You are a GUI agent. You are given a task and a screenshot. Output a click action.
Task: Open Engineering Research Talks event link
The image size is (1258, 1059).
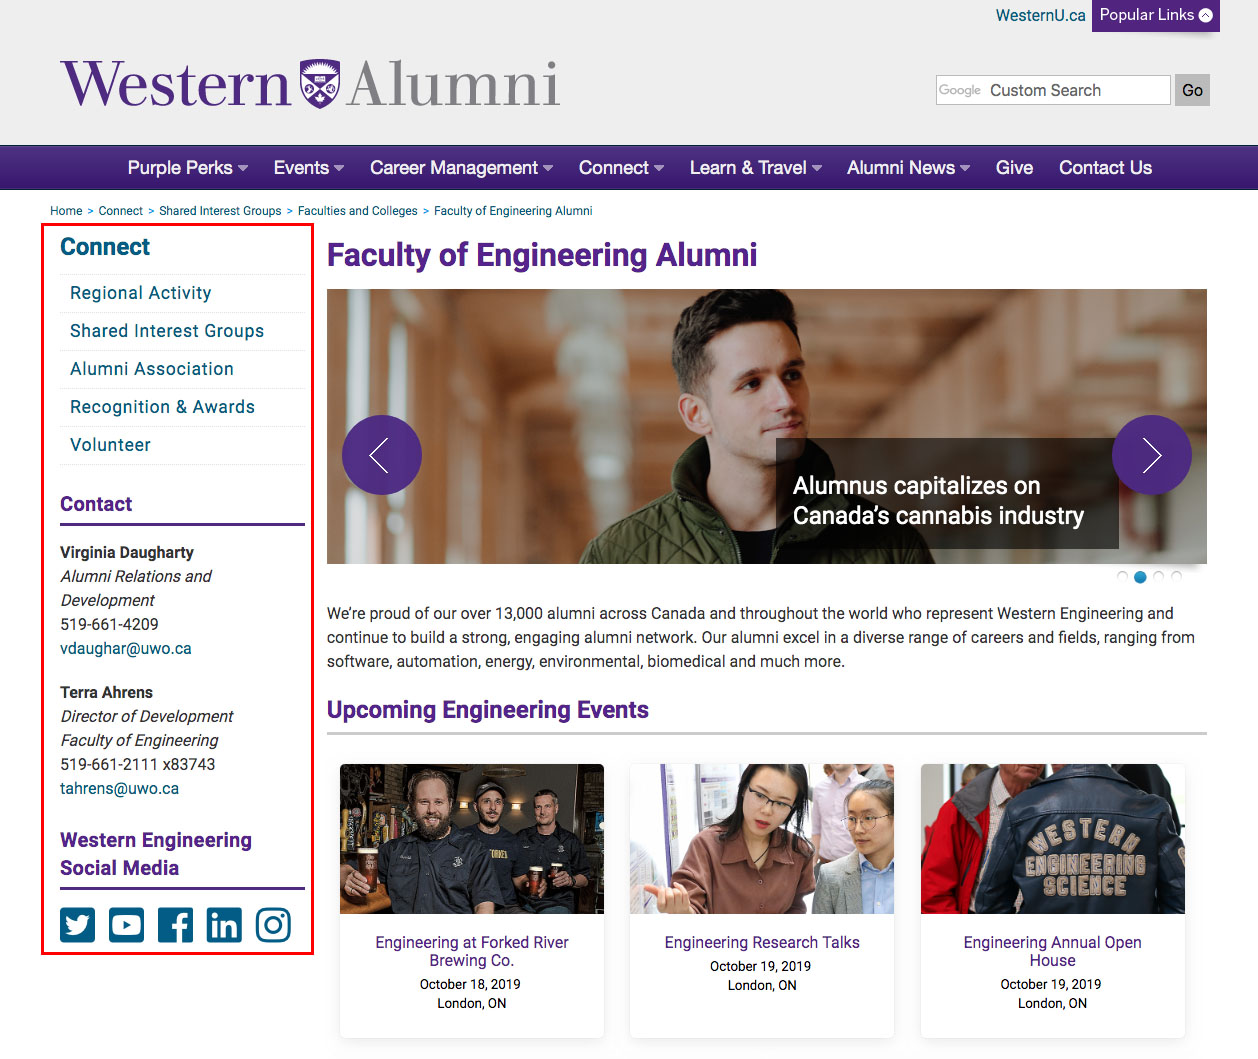(762, 942)
